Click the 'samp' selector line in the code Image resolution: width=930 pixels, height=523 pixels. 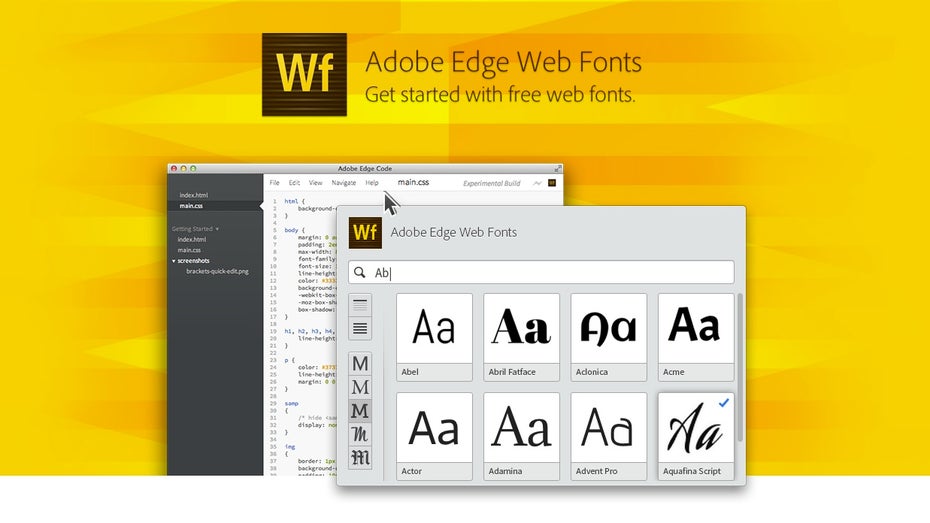coord(291,403)
